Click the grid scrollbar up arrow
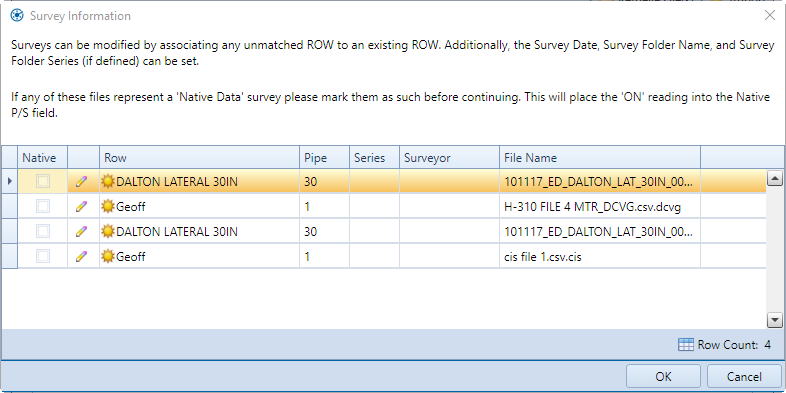The height and width of the screenshot is (393, 786). point(774,178)
